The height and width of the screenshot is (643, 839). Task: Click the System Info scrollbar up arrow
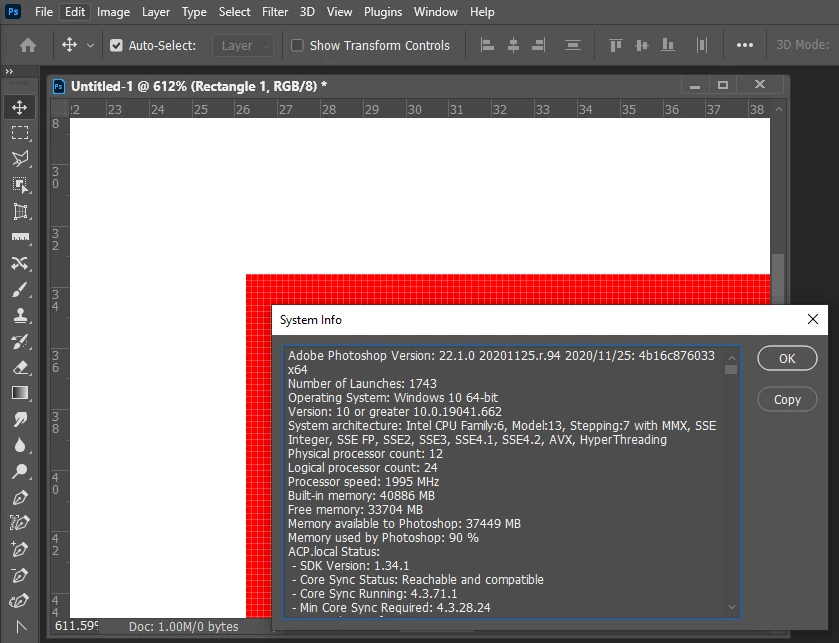pos(731,357)
